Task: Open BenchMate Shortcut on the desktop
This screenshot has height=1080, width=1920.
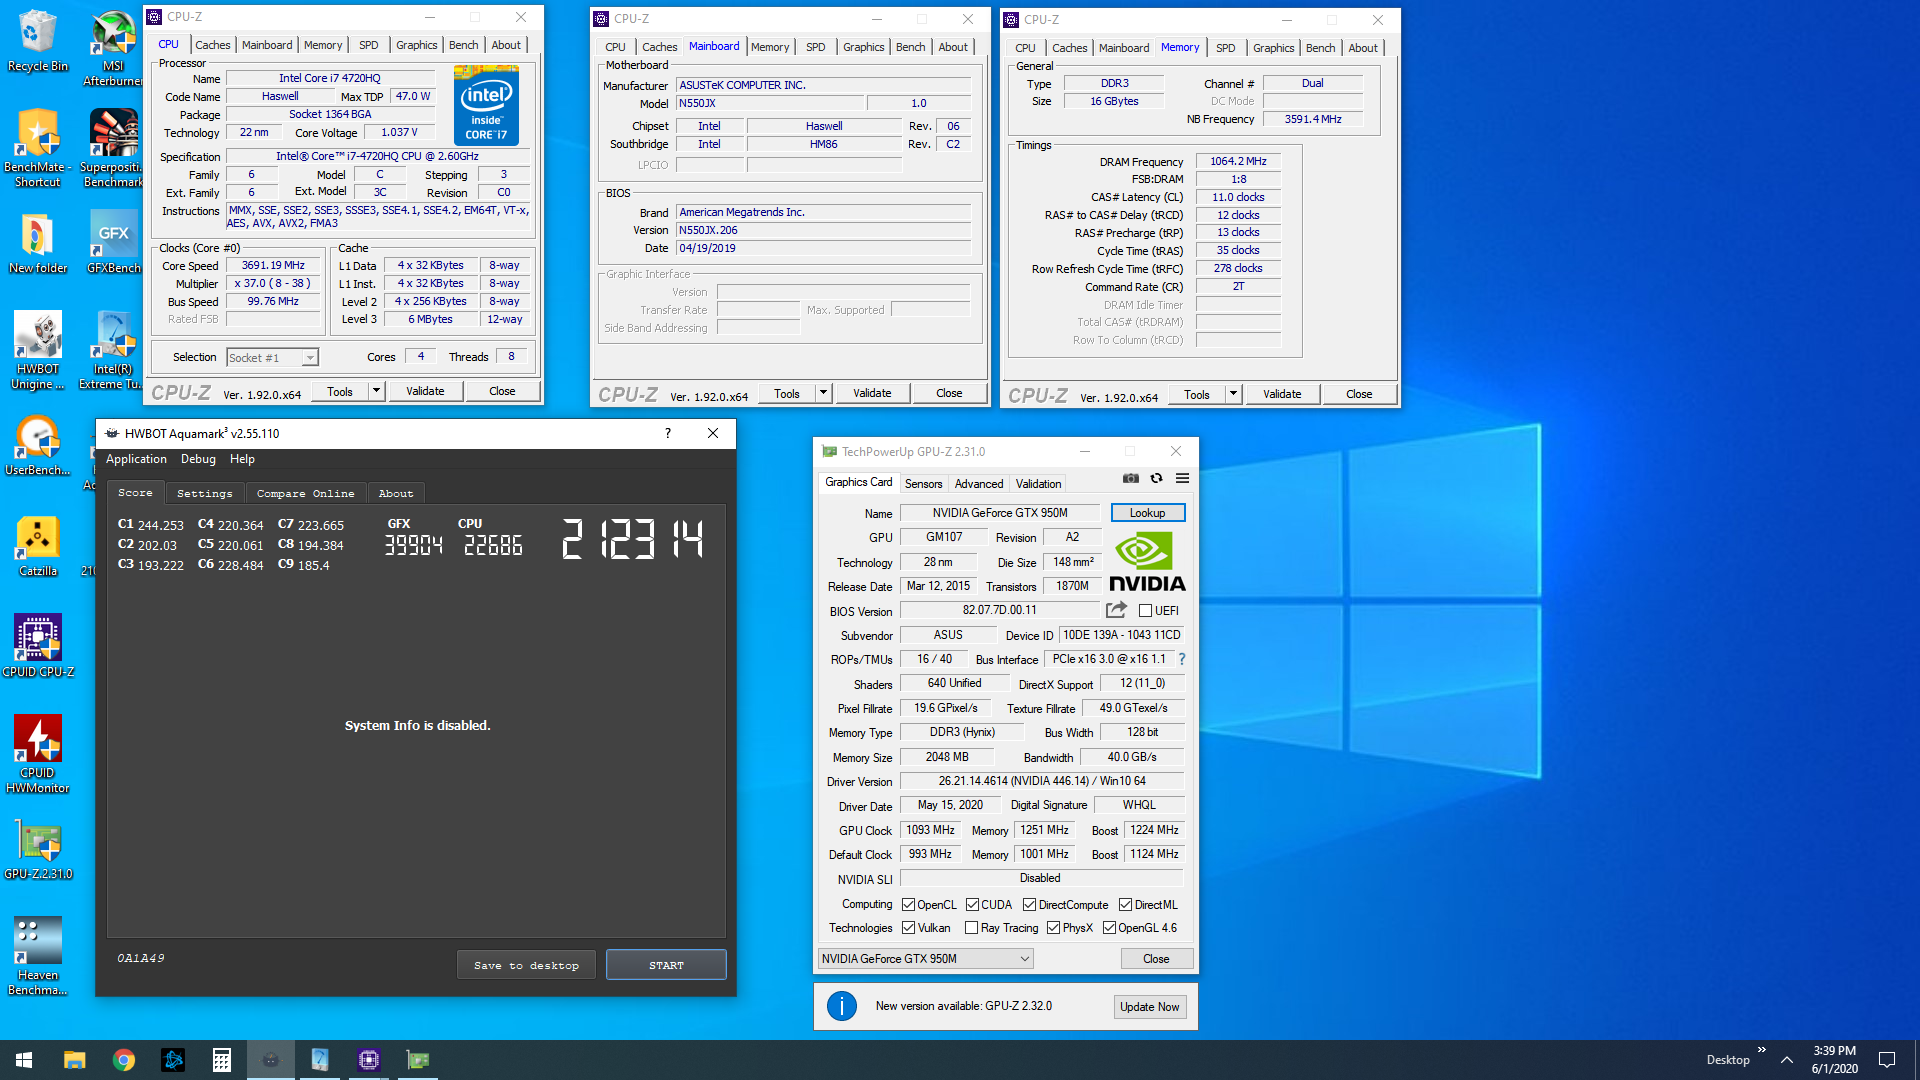Action: tap(38, 148)
